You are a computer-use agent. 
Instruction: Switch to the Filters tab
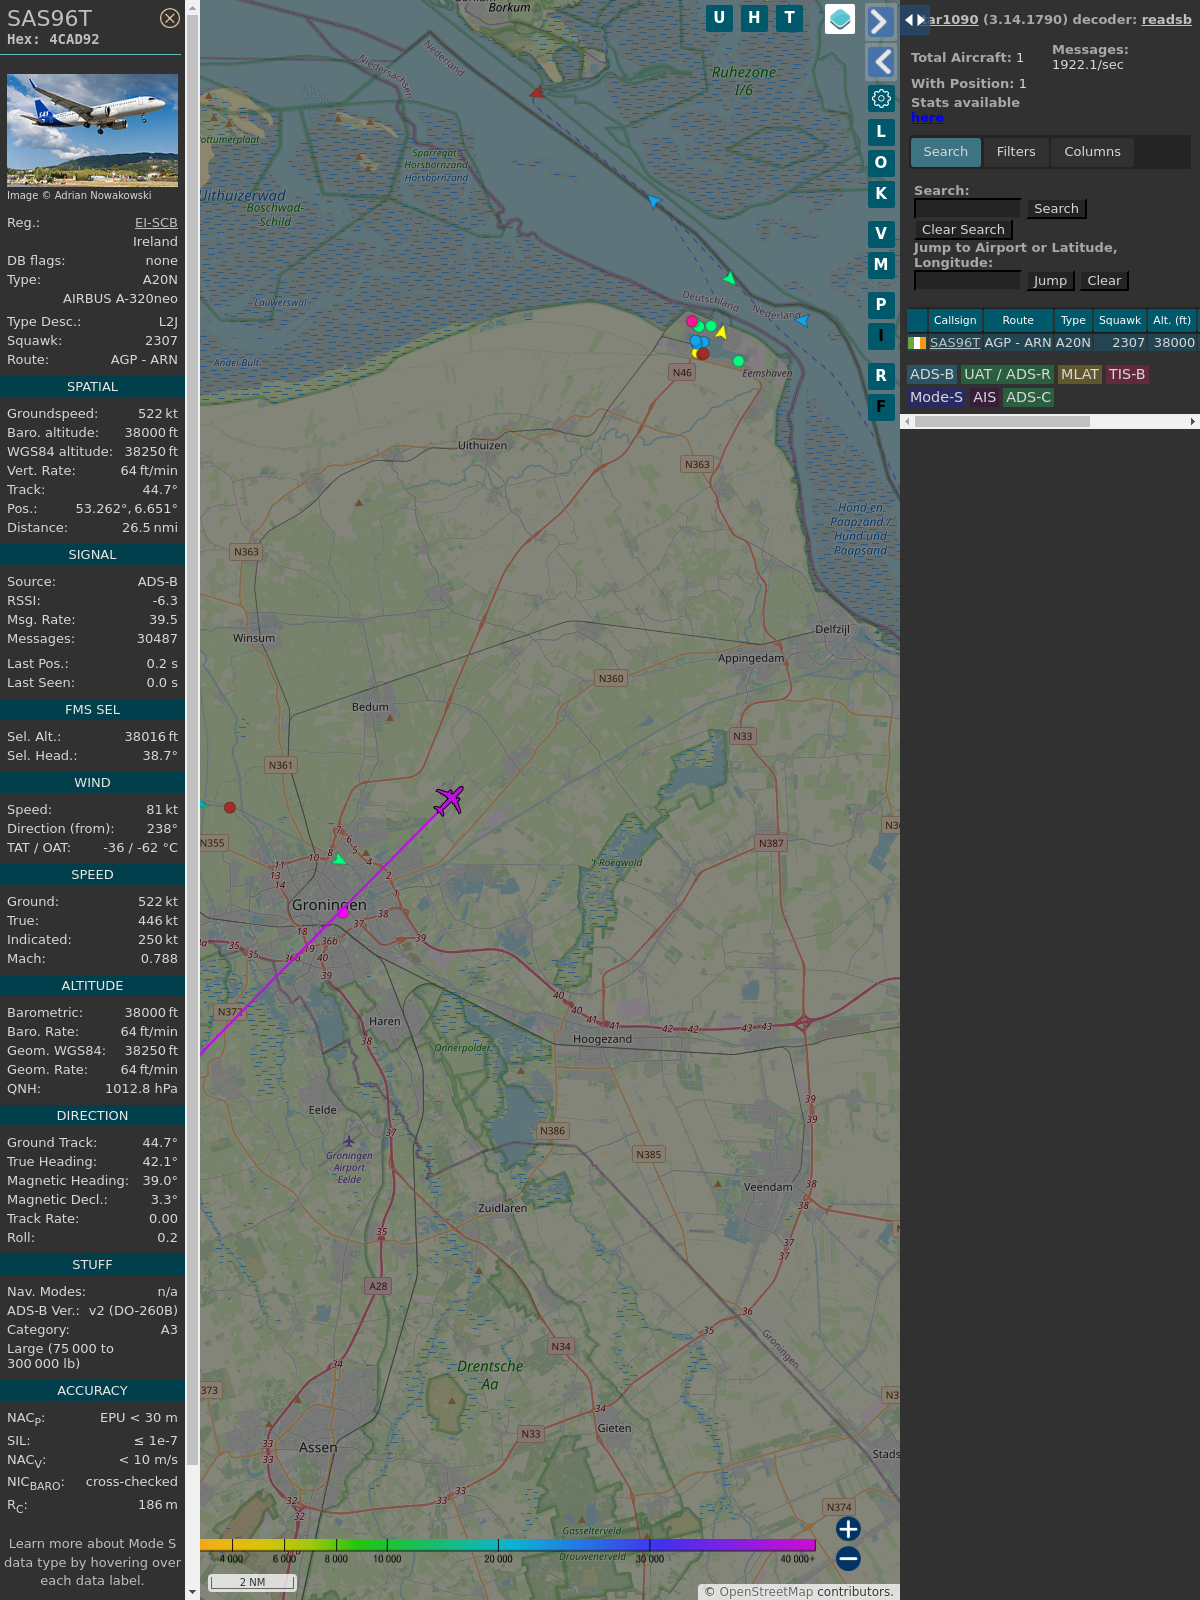pos(1015,152)
